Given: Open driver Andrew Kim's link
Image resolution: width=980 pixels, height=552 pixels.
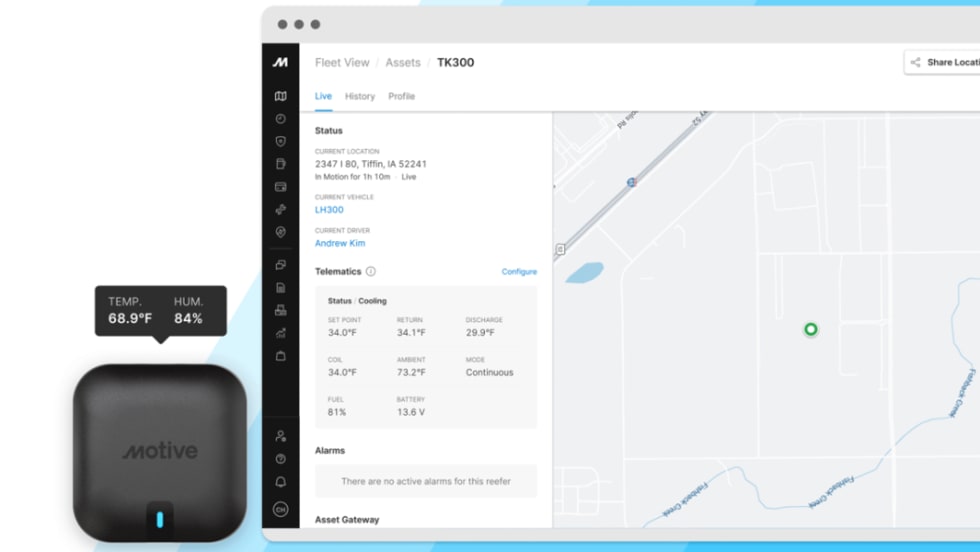Looking at the screenshot, I should pos(340,243).
